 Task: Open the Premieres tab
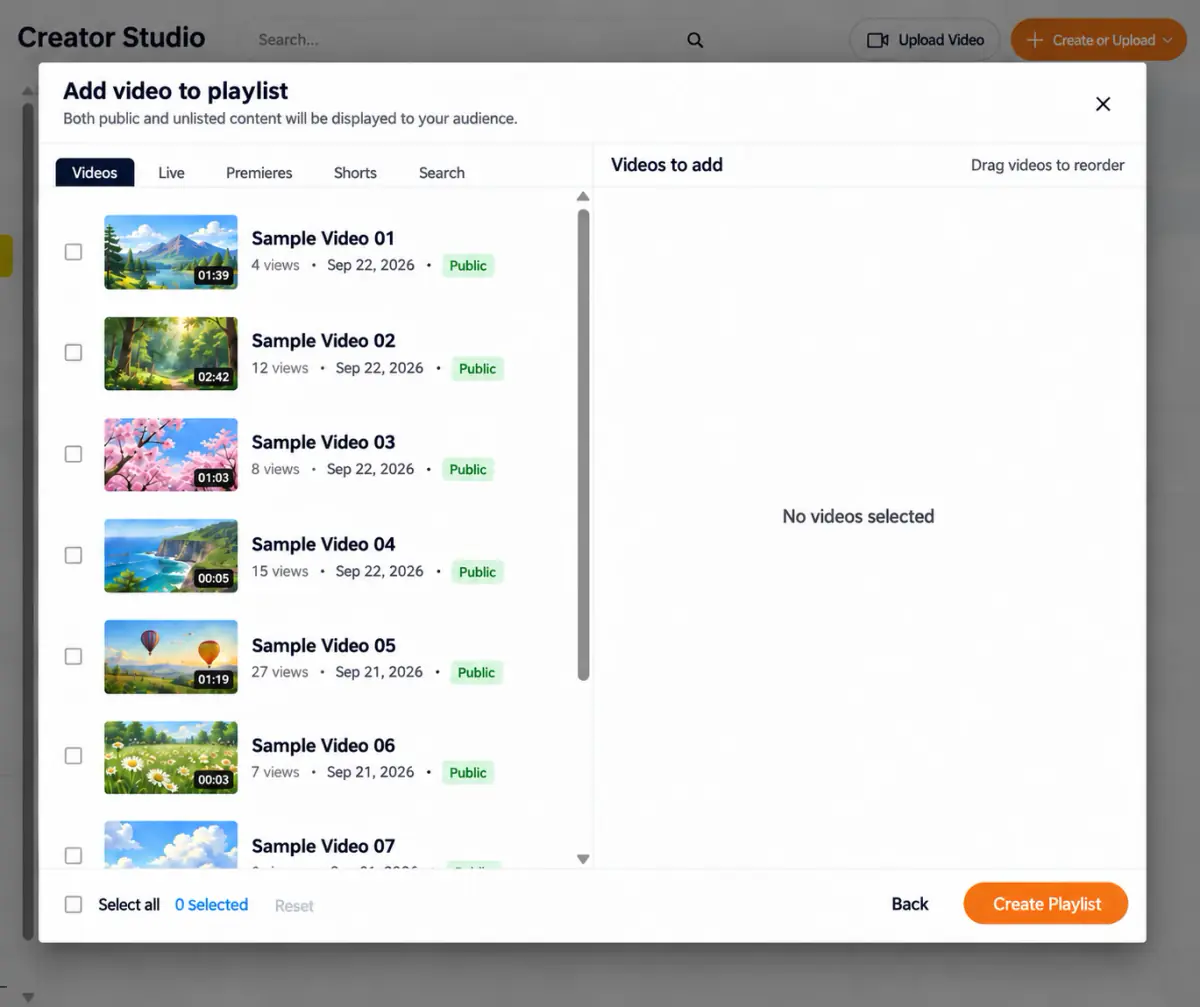tap(259, 172)
